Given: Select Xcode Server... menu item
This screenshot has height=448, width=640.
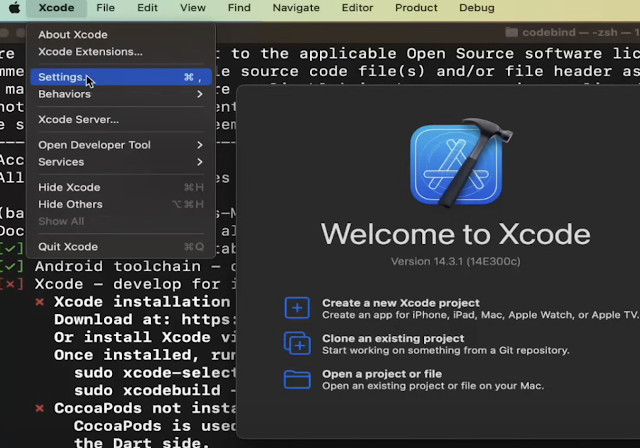Looking at the screenshot, I should coord(121,120).
